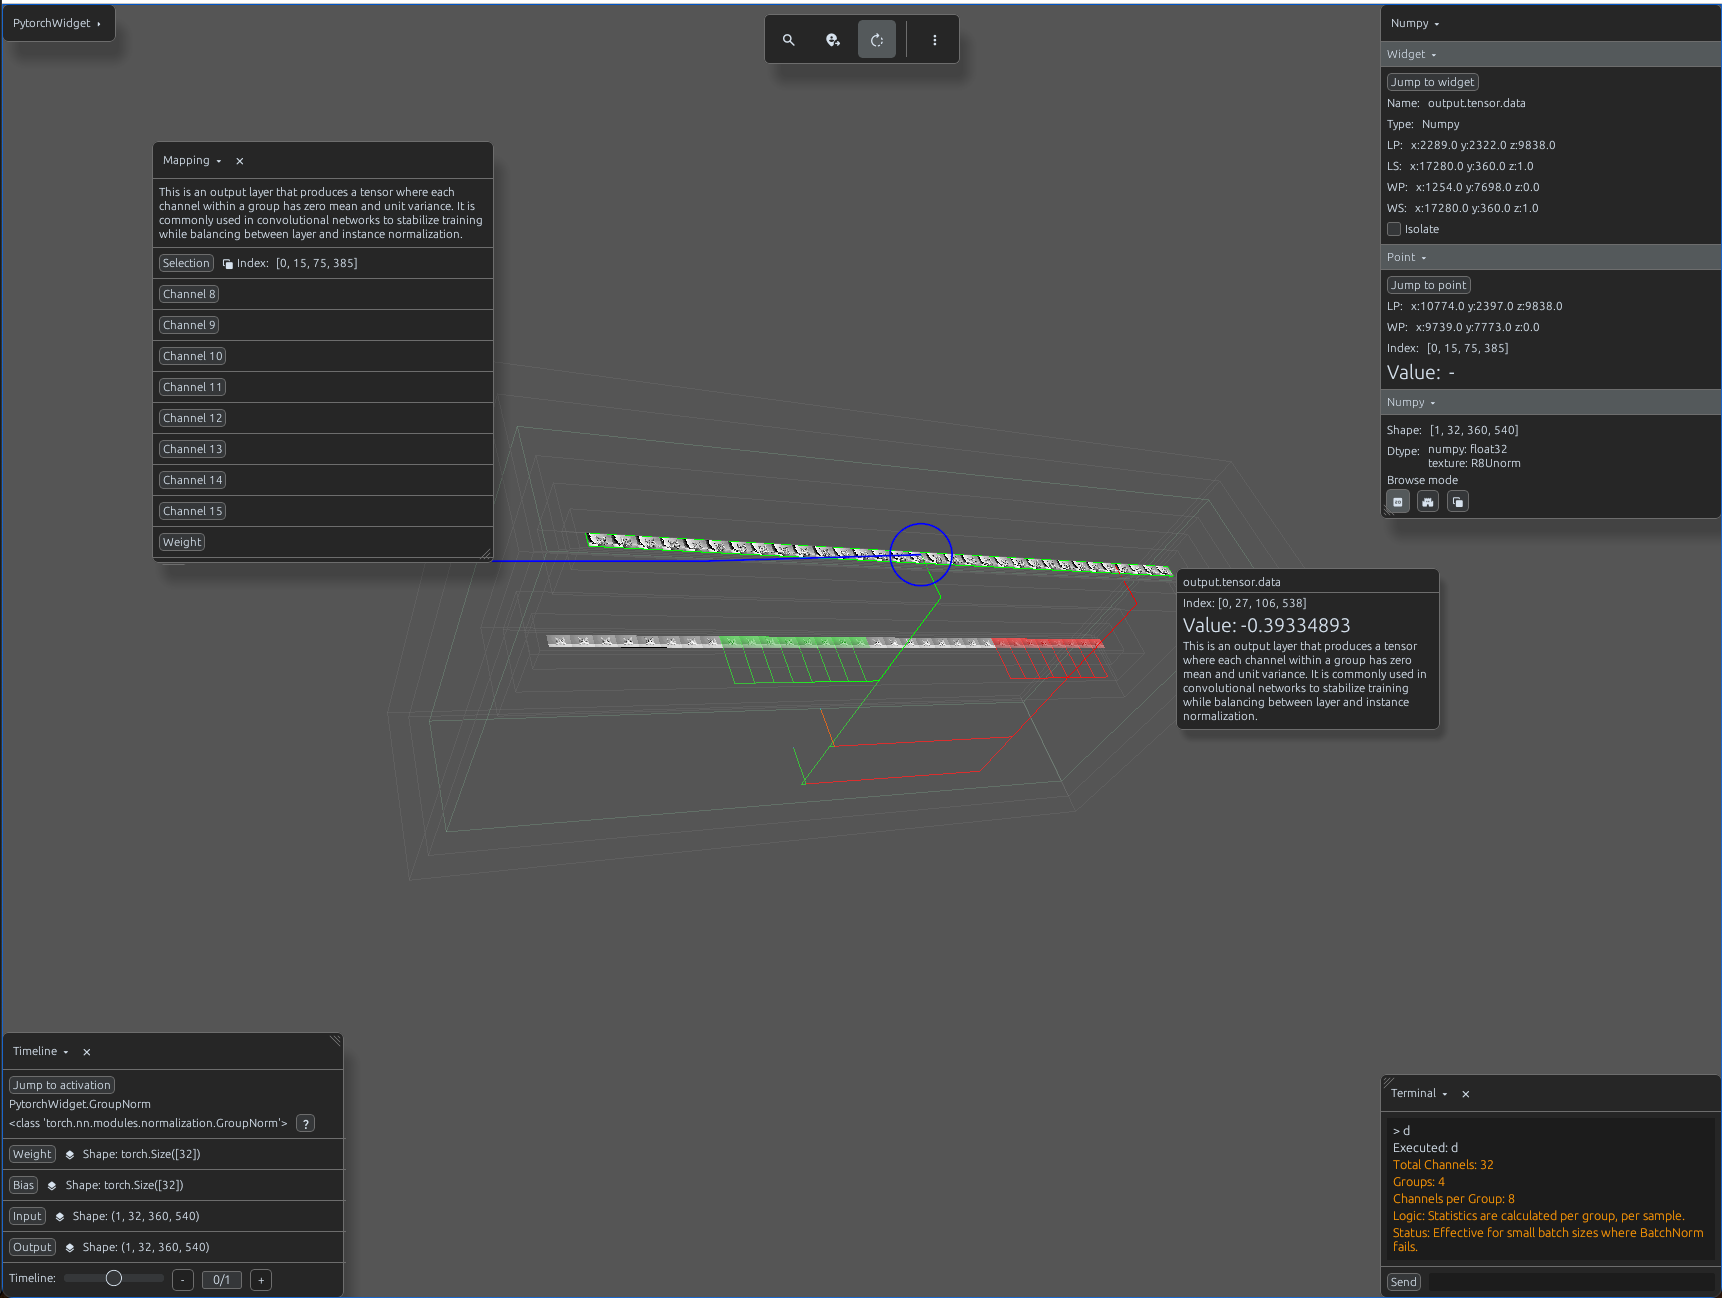Close the Timeline panel

click(87, 1052)
